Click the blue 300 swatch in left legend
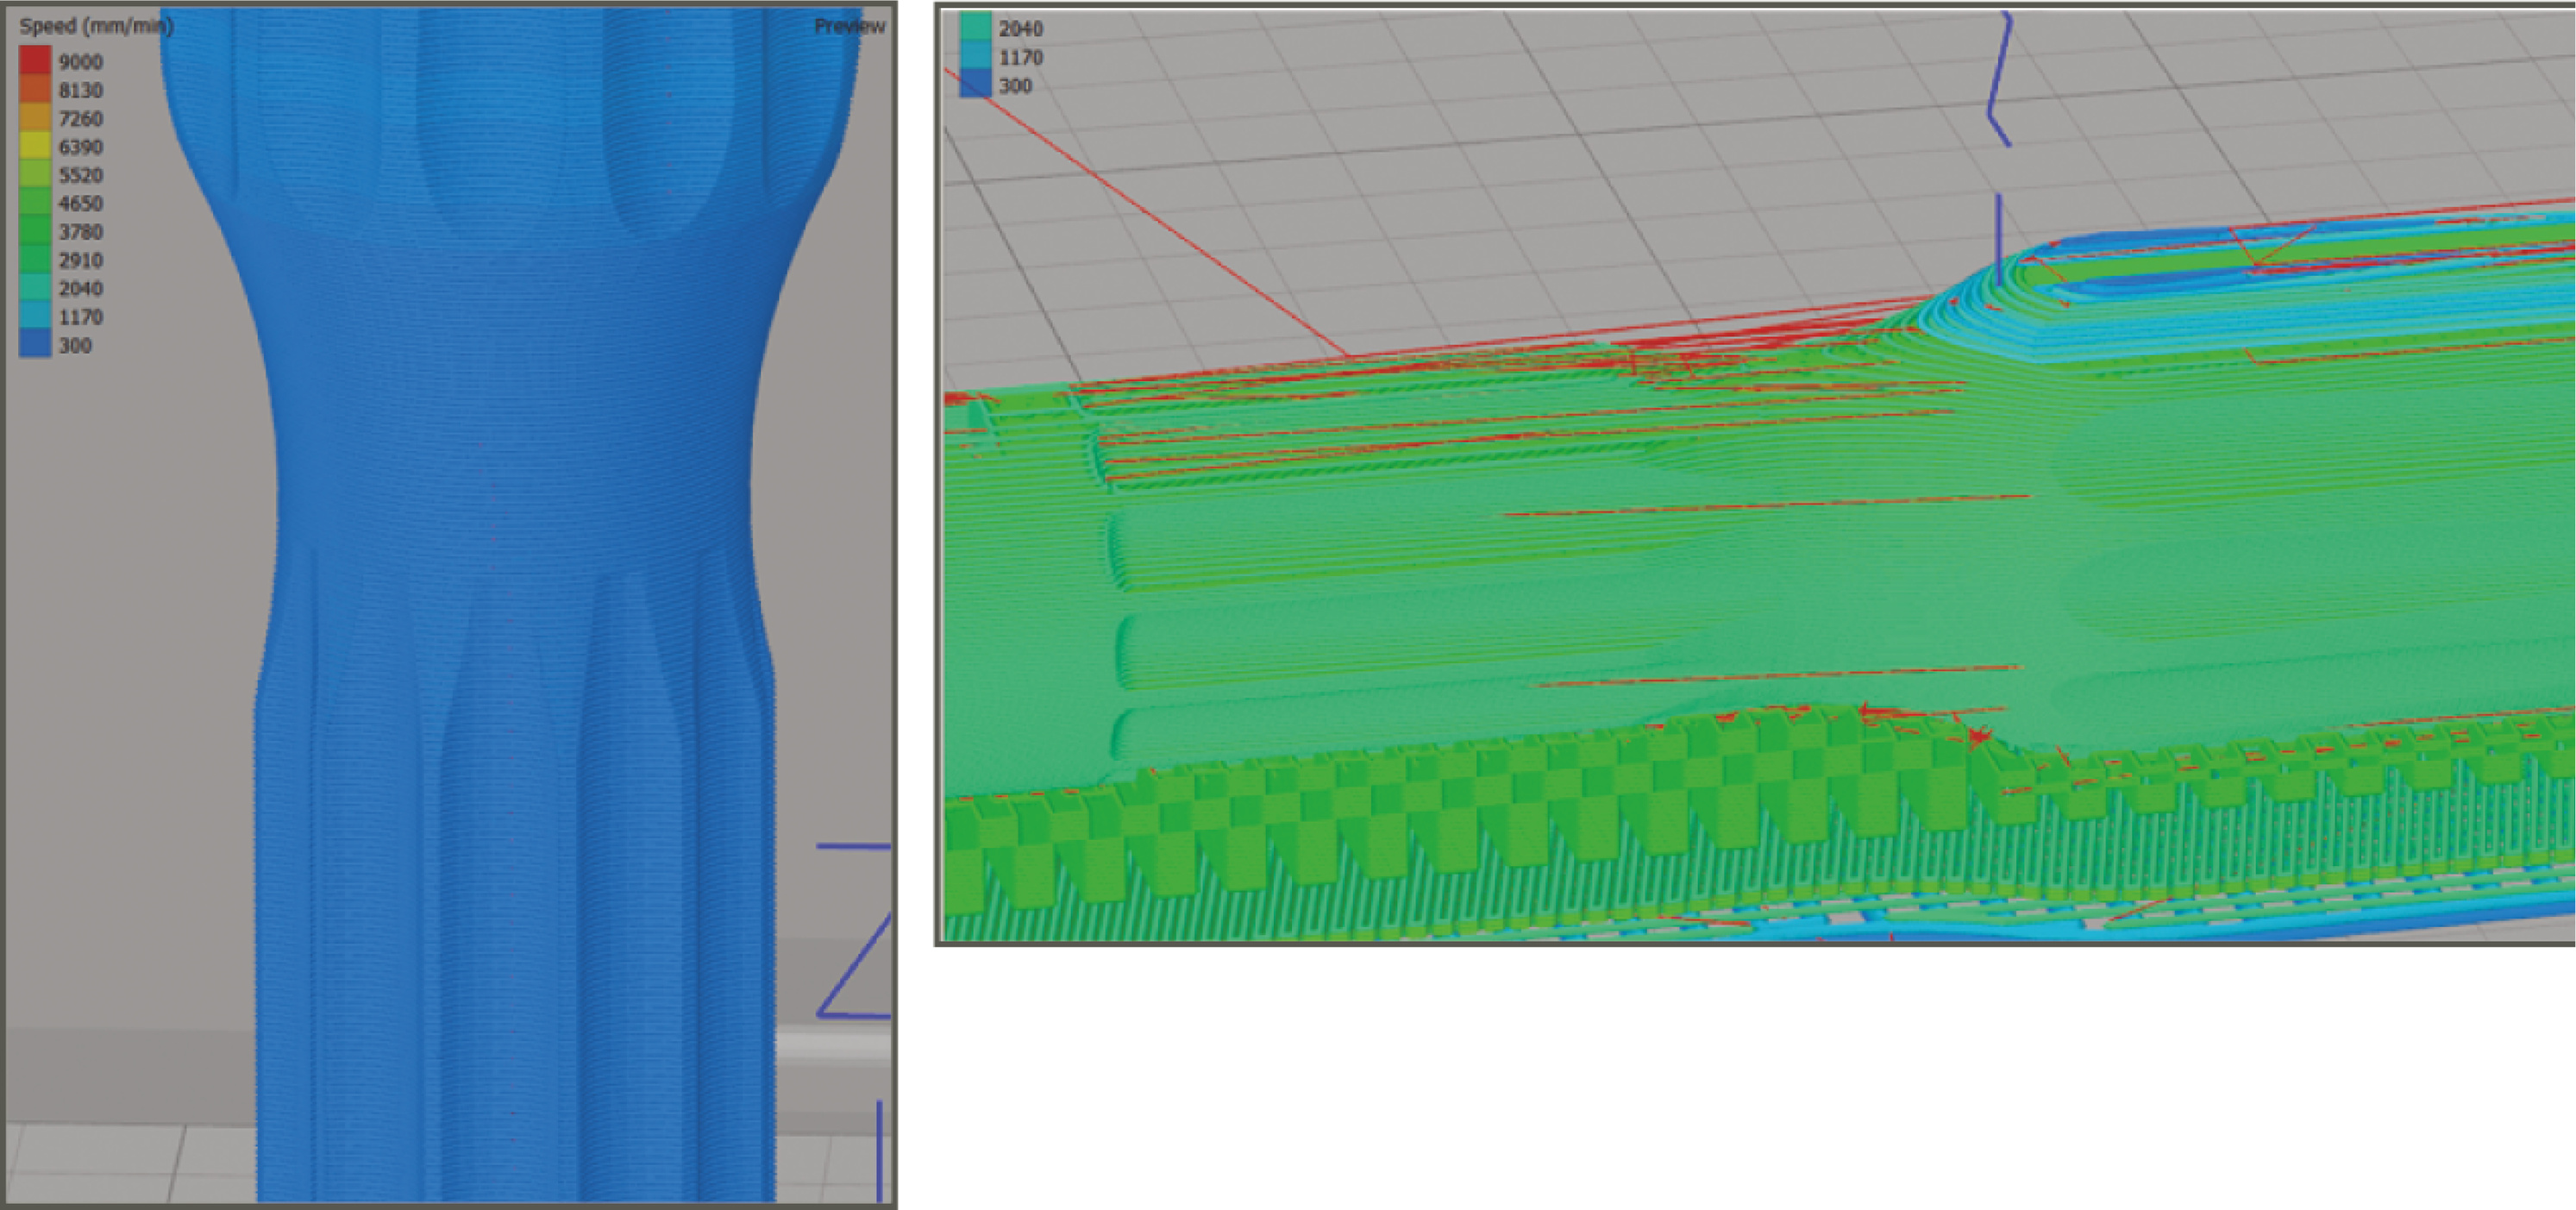 click(35, 344)
